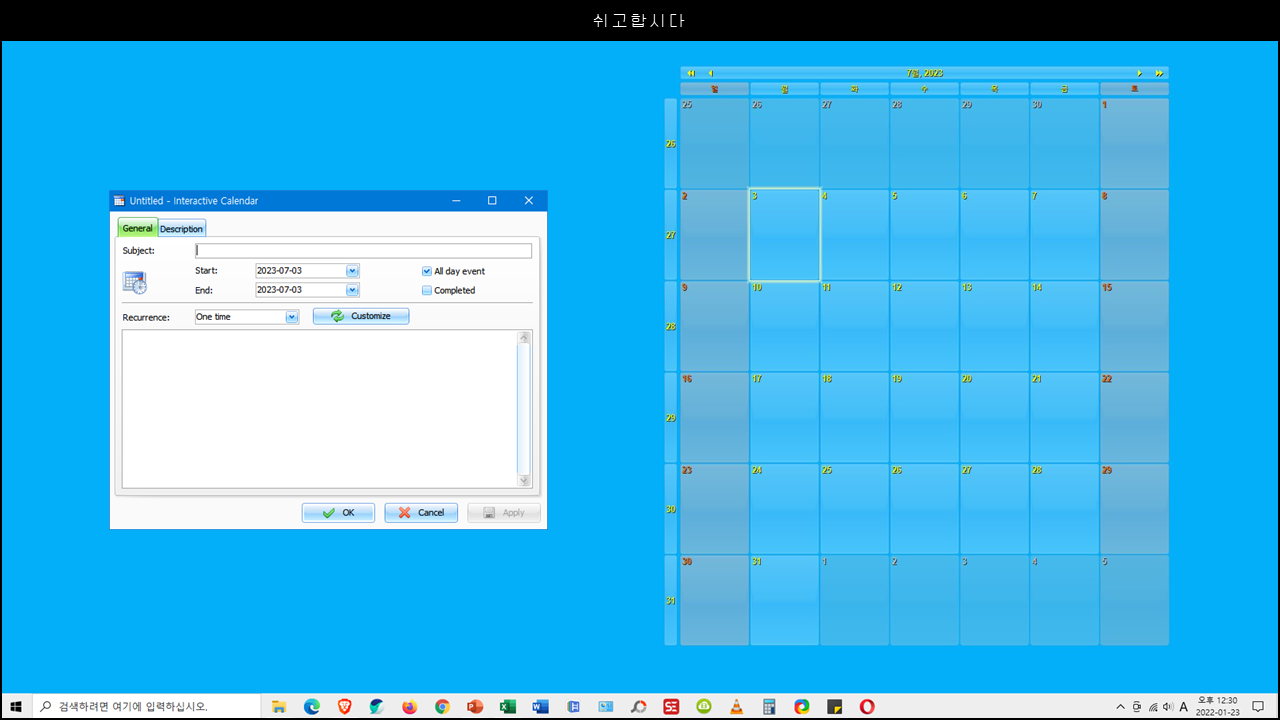Launch Microsoft Edge from taskbar

click(x=312, y=706)
